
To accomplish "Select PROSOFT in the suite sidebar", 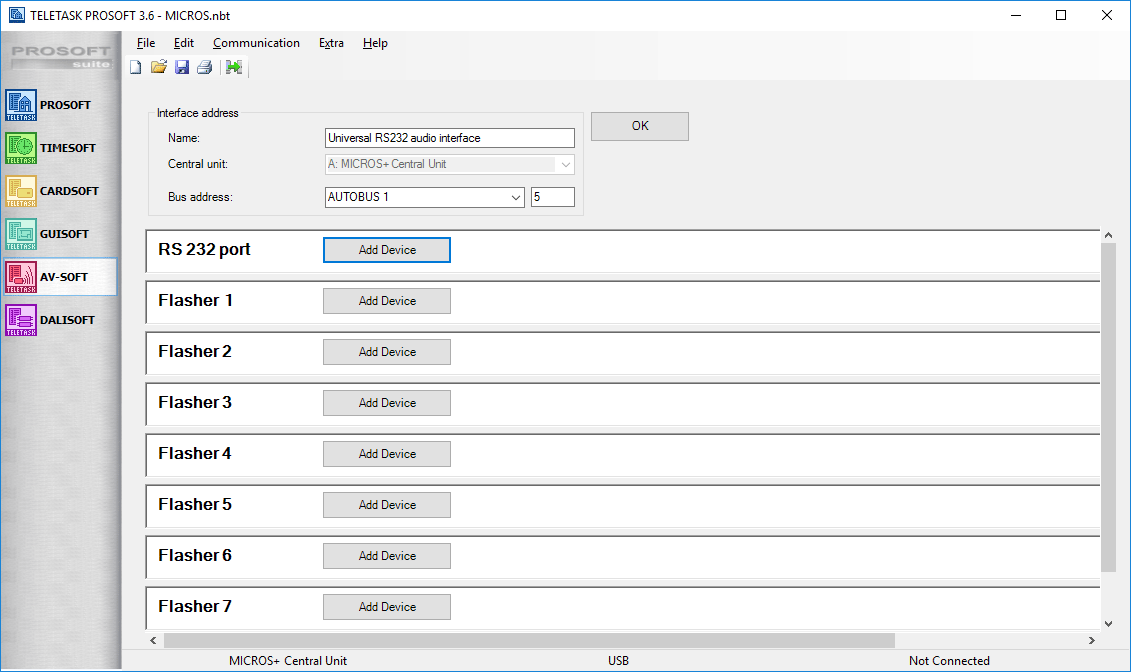I will pyautogui.click(x=59, y=105).
